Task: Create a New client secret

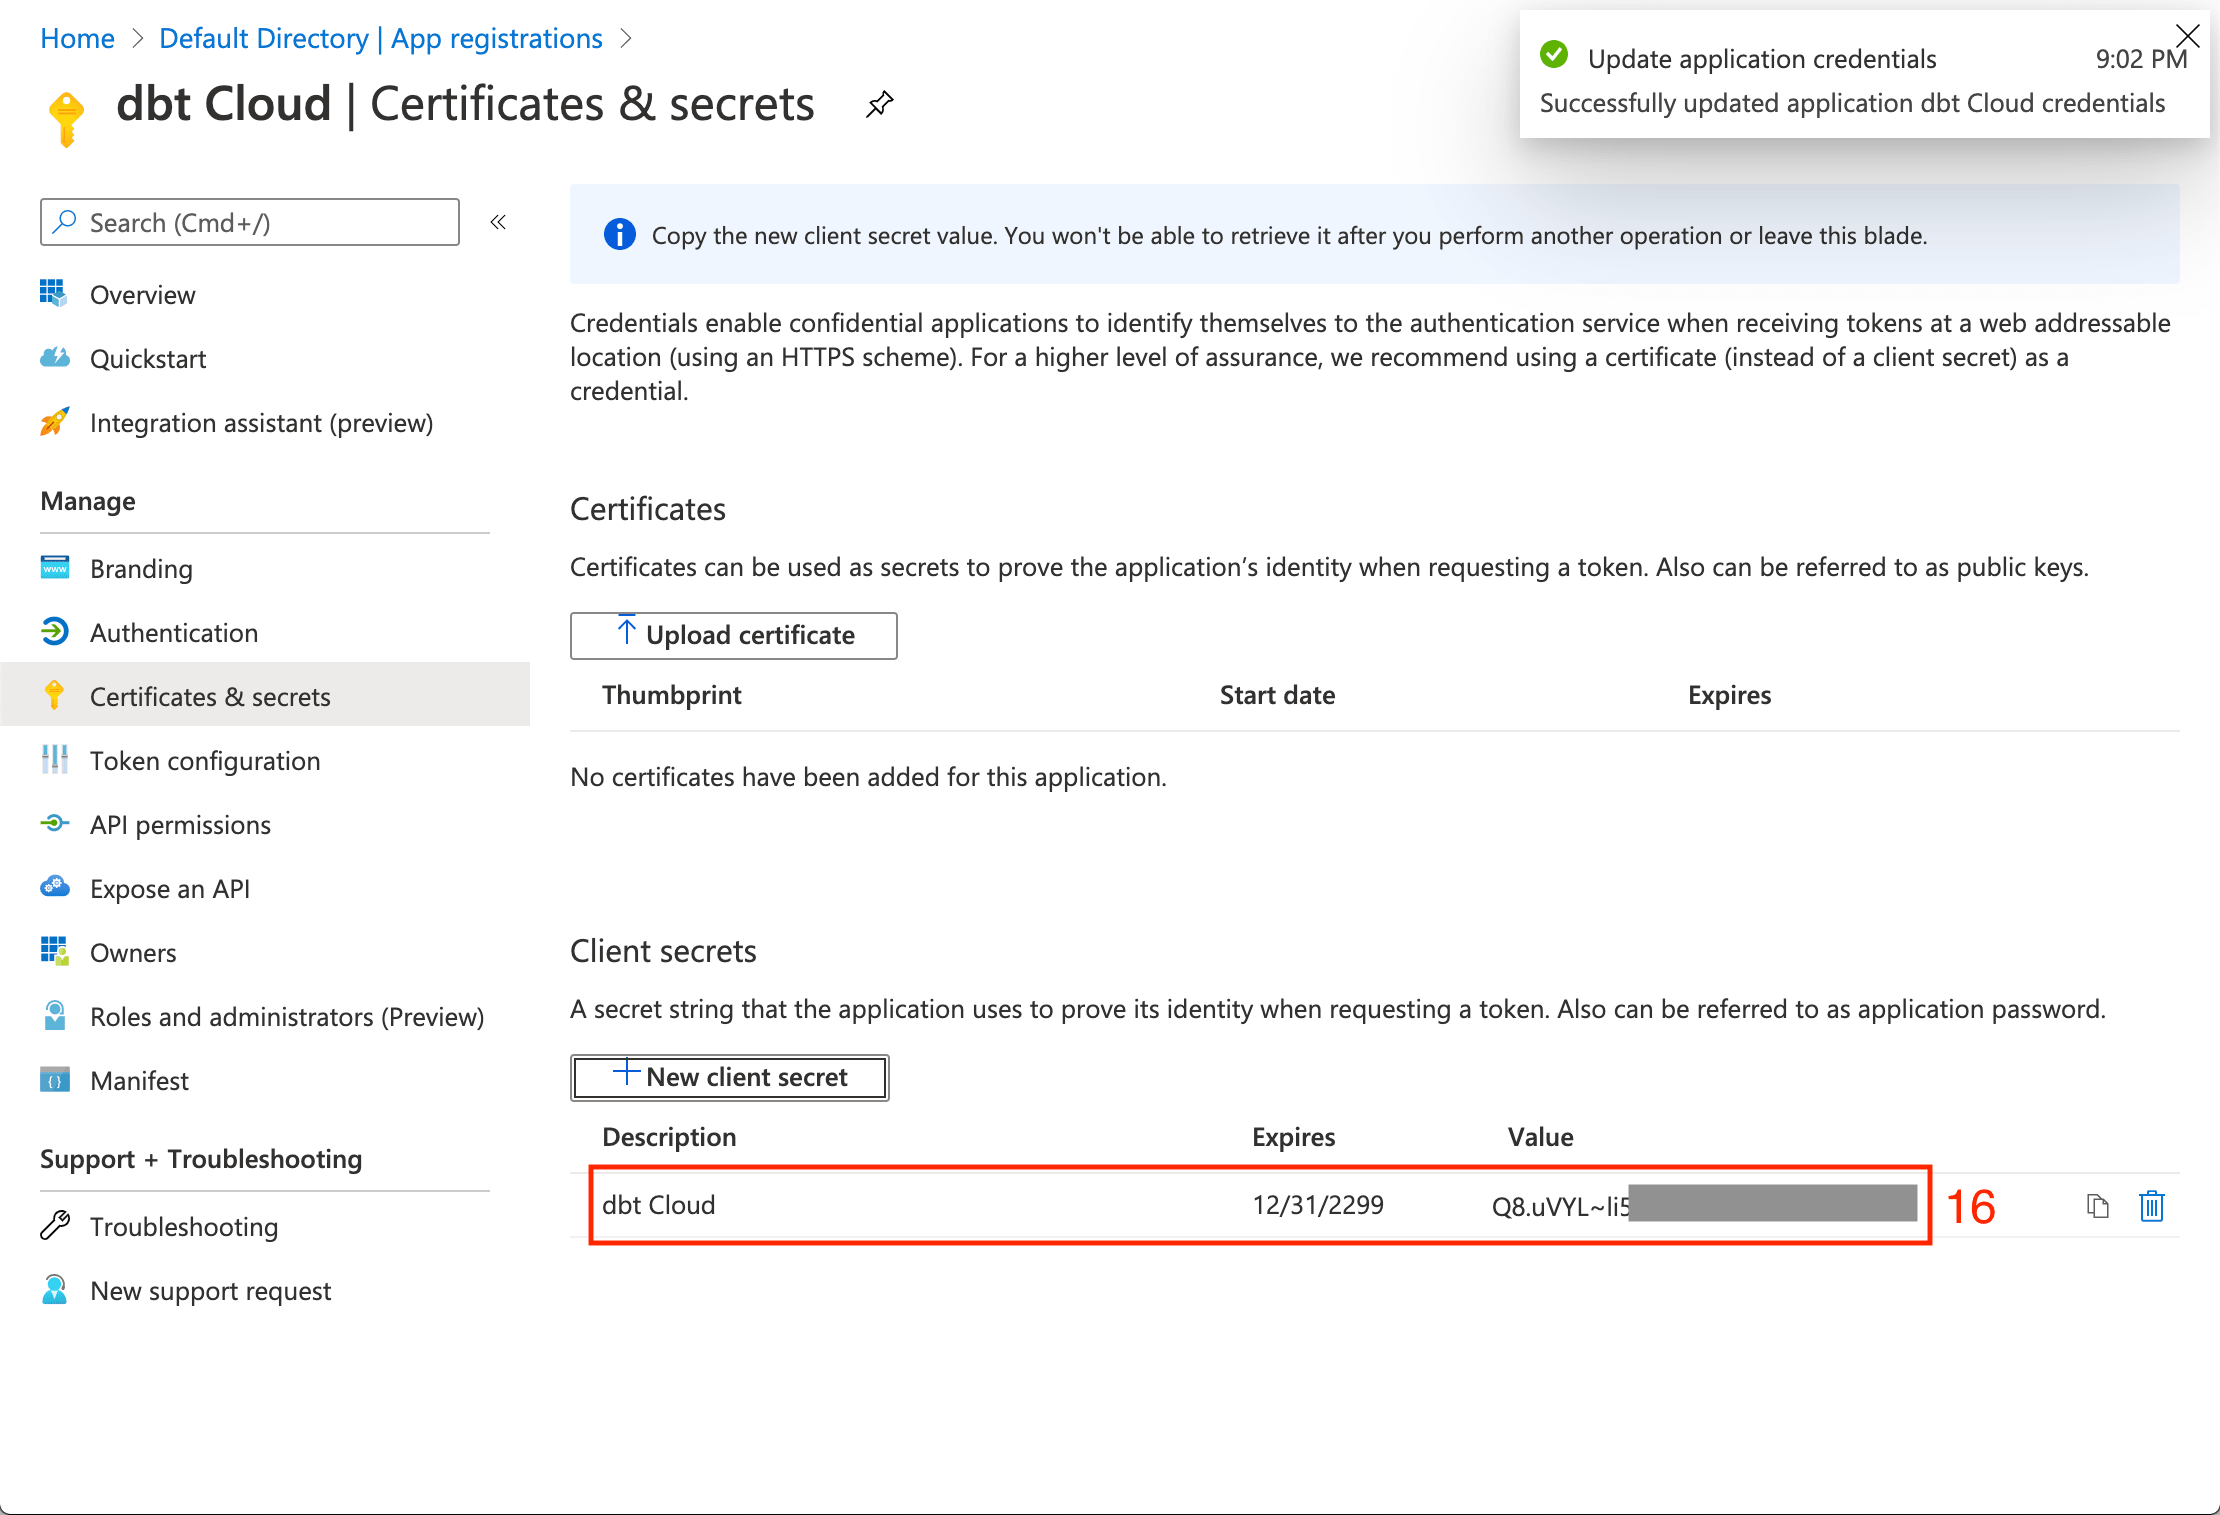Action: click(729, 1077)
